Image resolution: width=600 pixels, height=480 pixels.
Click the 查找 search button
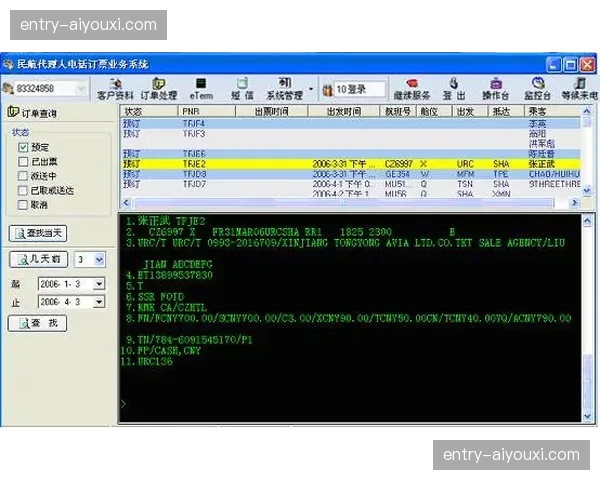coord(38,323)
